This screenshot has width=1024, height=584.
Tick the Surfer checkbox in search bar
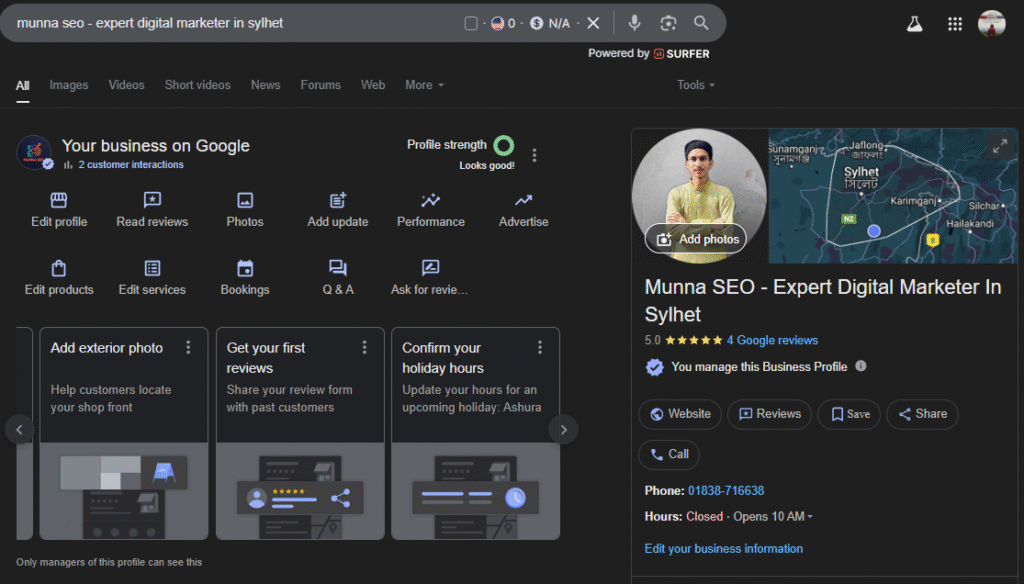pyautogui.click(x=471, y=24)
